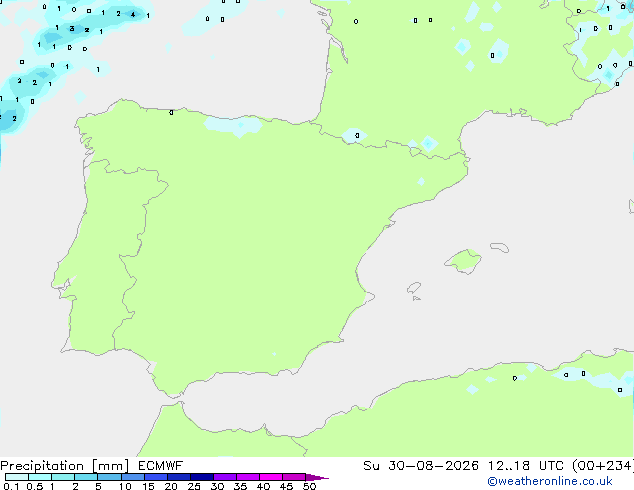The width and height of the screenshot is (634, 490).
Task: Select the 30–35 mm purple legend swatch
Action: pyautogui.click(x=224, y=477)
